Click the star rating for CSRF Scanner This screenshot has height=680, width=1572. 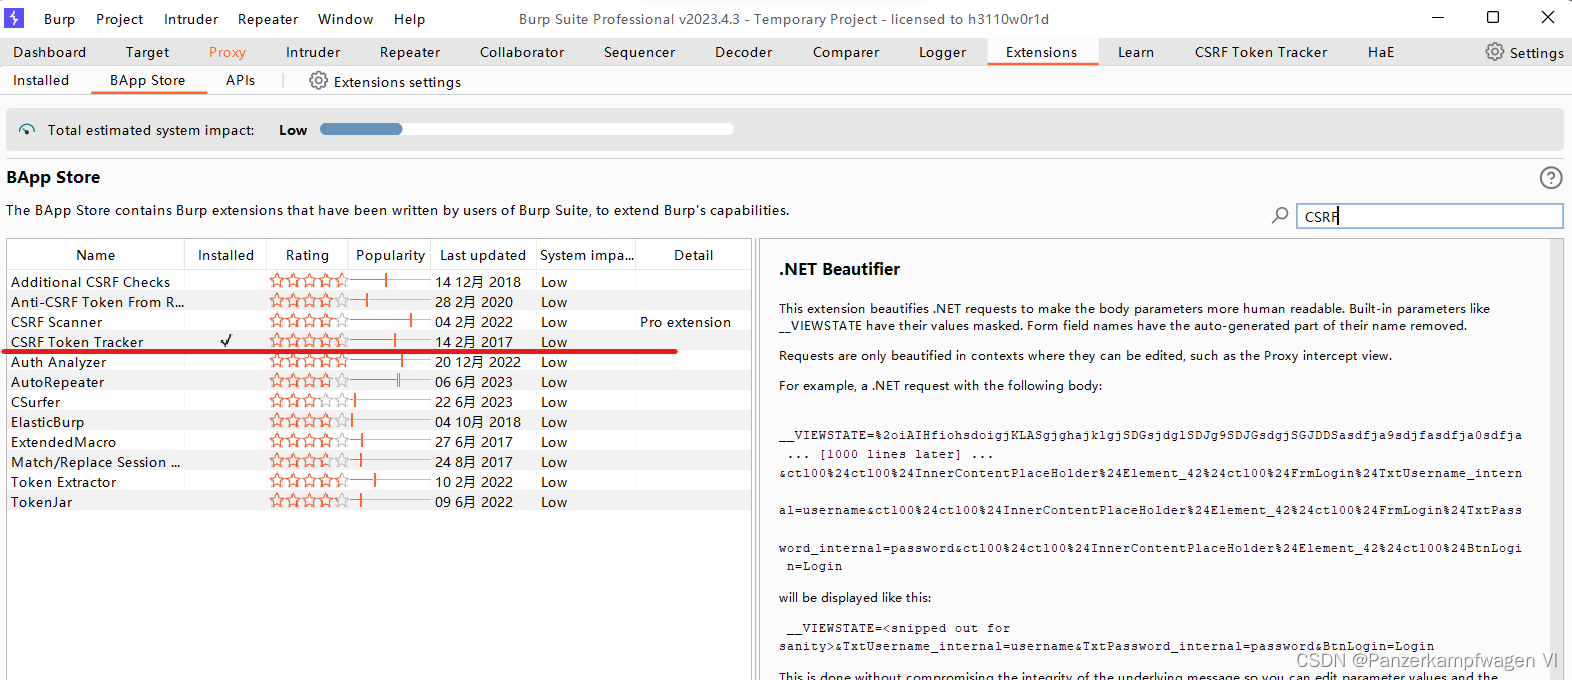309,321
